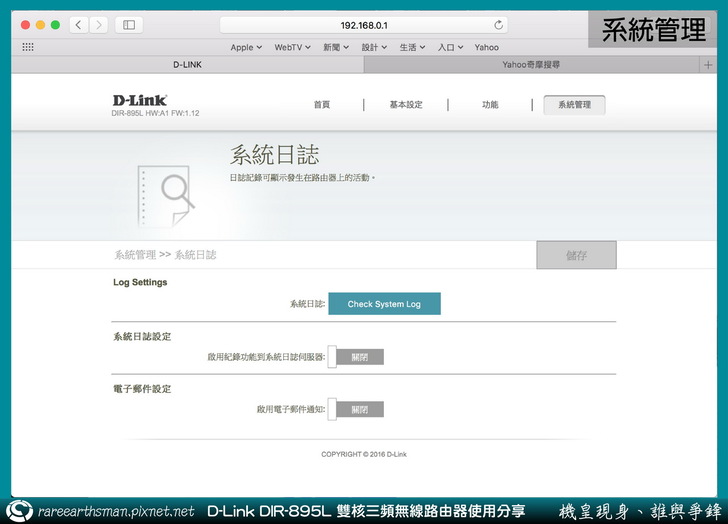The height and width of the screenshot is (524, 728).
Task: Switch to the Yahoo奇摩搜尋 tab
Action: 530,64
